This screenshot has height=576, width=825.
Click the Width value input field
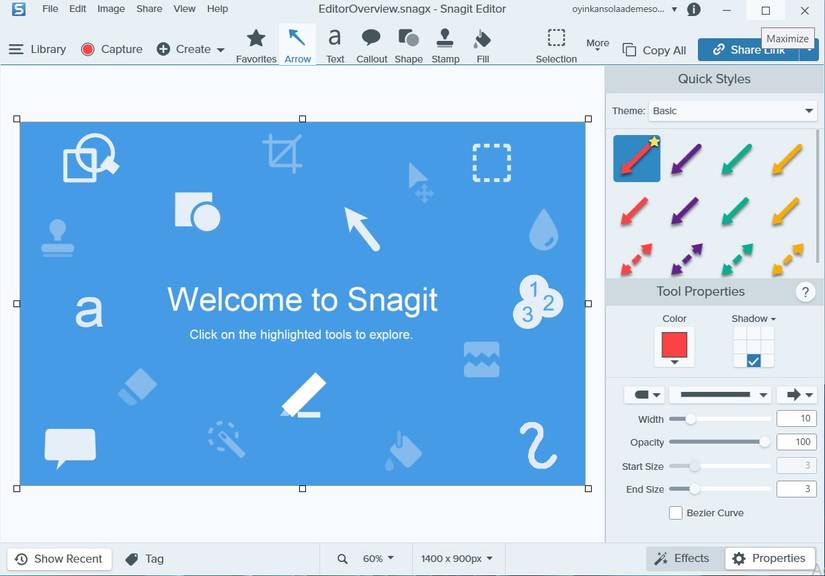796,418
